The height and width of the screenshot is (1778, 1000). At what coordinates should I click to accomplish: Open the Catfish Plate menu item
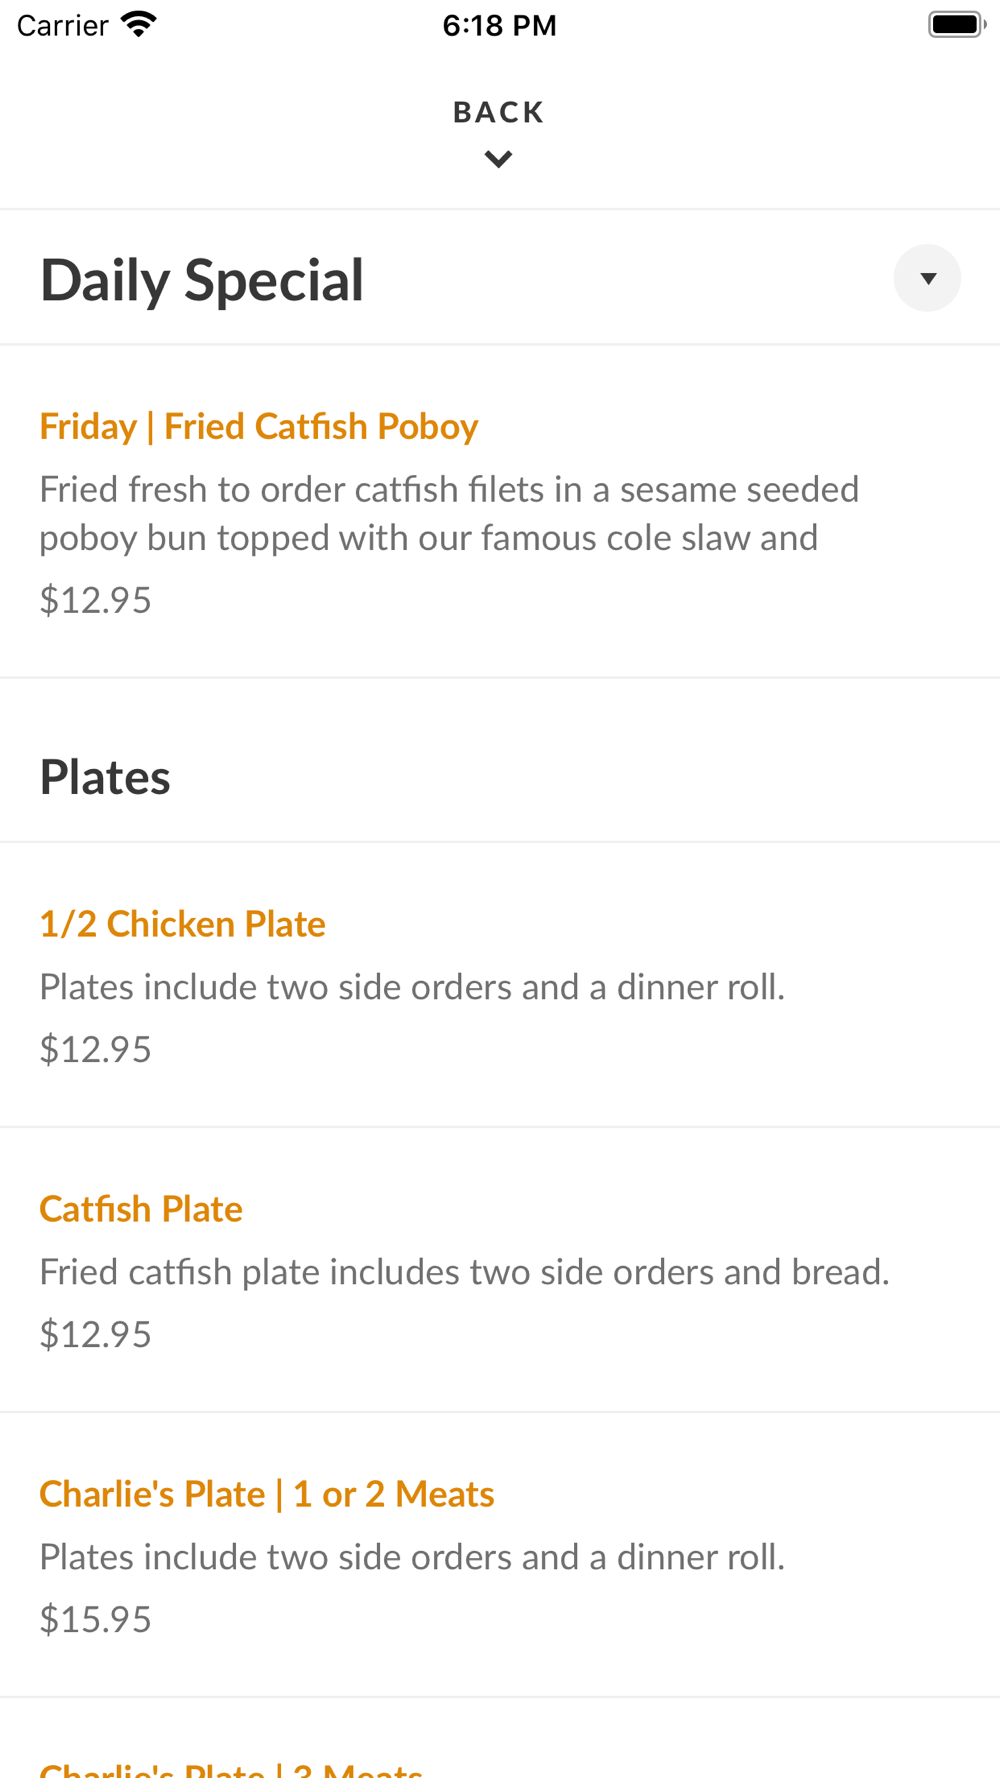(141, 1209)
